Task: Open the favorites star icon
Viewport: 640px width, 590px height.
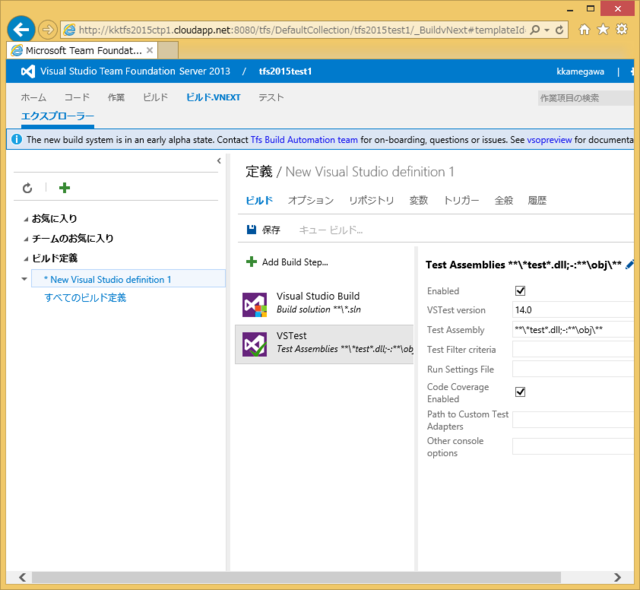Action: click(x=603, y=29)
